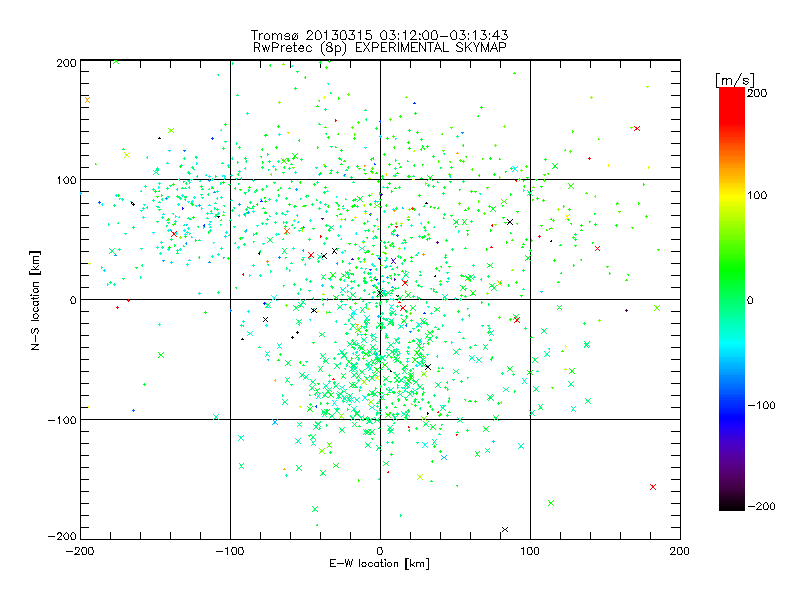Click the E-W axis tick label "0"
The width and height of the screenshot is (800, 600).
point(380,551)
